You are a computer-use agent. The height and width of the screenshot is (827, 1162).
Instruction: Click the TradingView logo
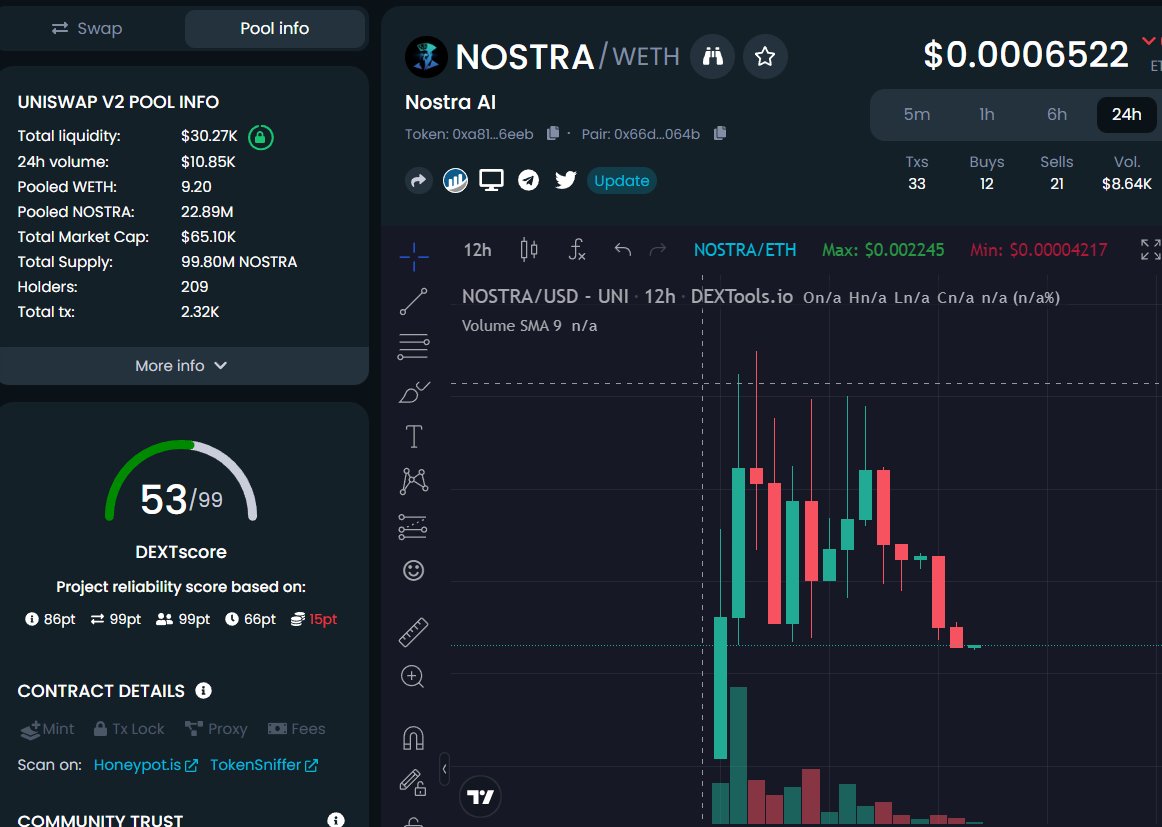coord(480,797)
